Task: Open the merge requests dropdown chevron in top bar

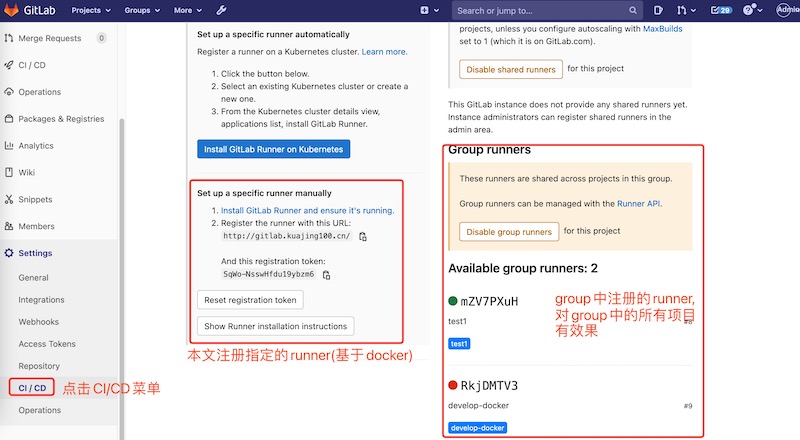Action: coord(693,10)
